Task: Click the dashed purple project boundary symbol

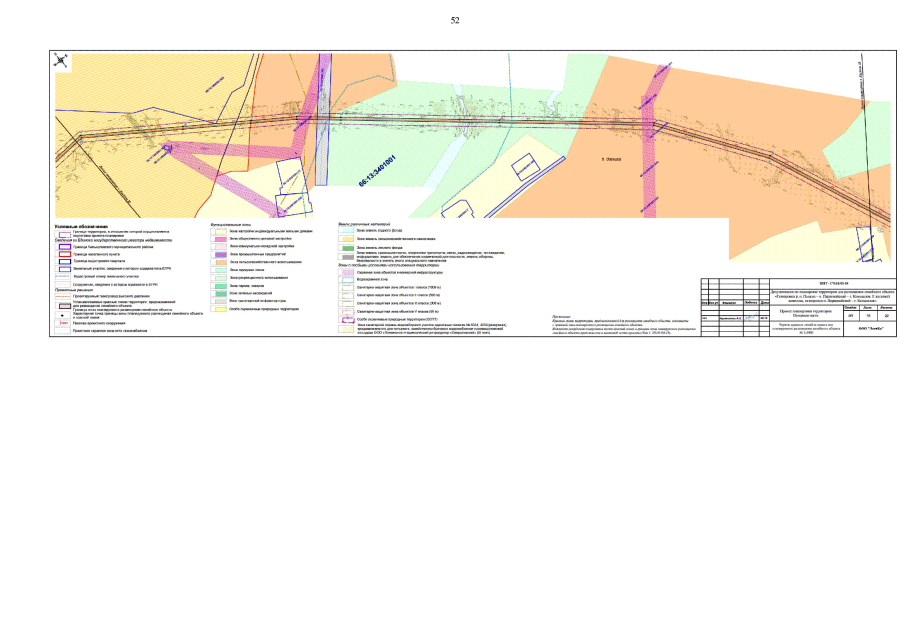Action: [64, 233]
